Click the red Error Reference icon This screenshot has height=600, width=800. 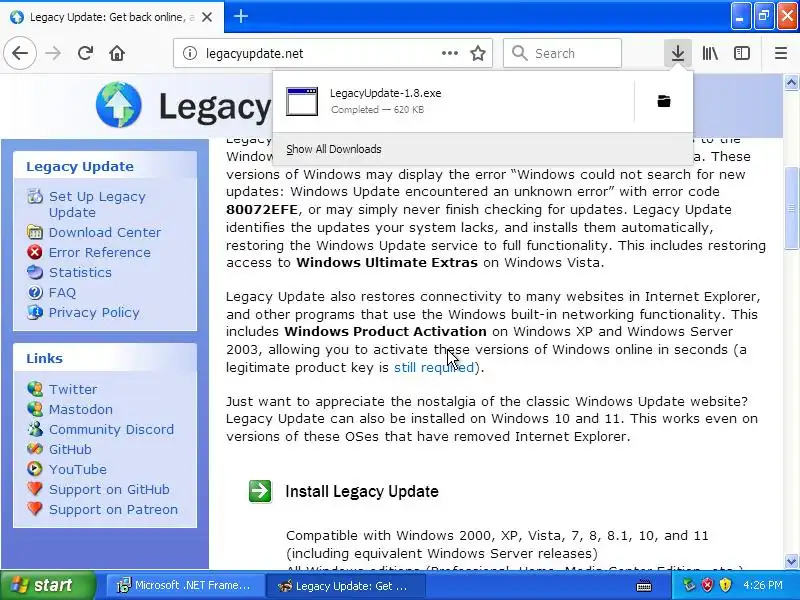pos(35,252)
